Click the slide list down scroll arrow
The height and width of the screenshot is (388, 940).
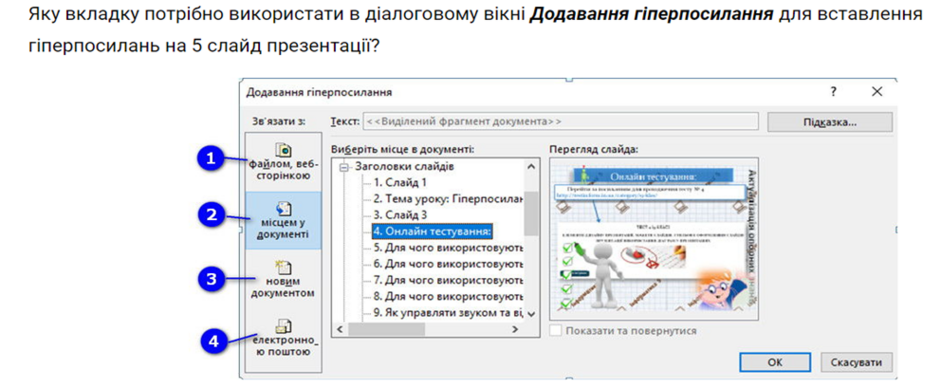pyautogui.click(x=531, y=314)
